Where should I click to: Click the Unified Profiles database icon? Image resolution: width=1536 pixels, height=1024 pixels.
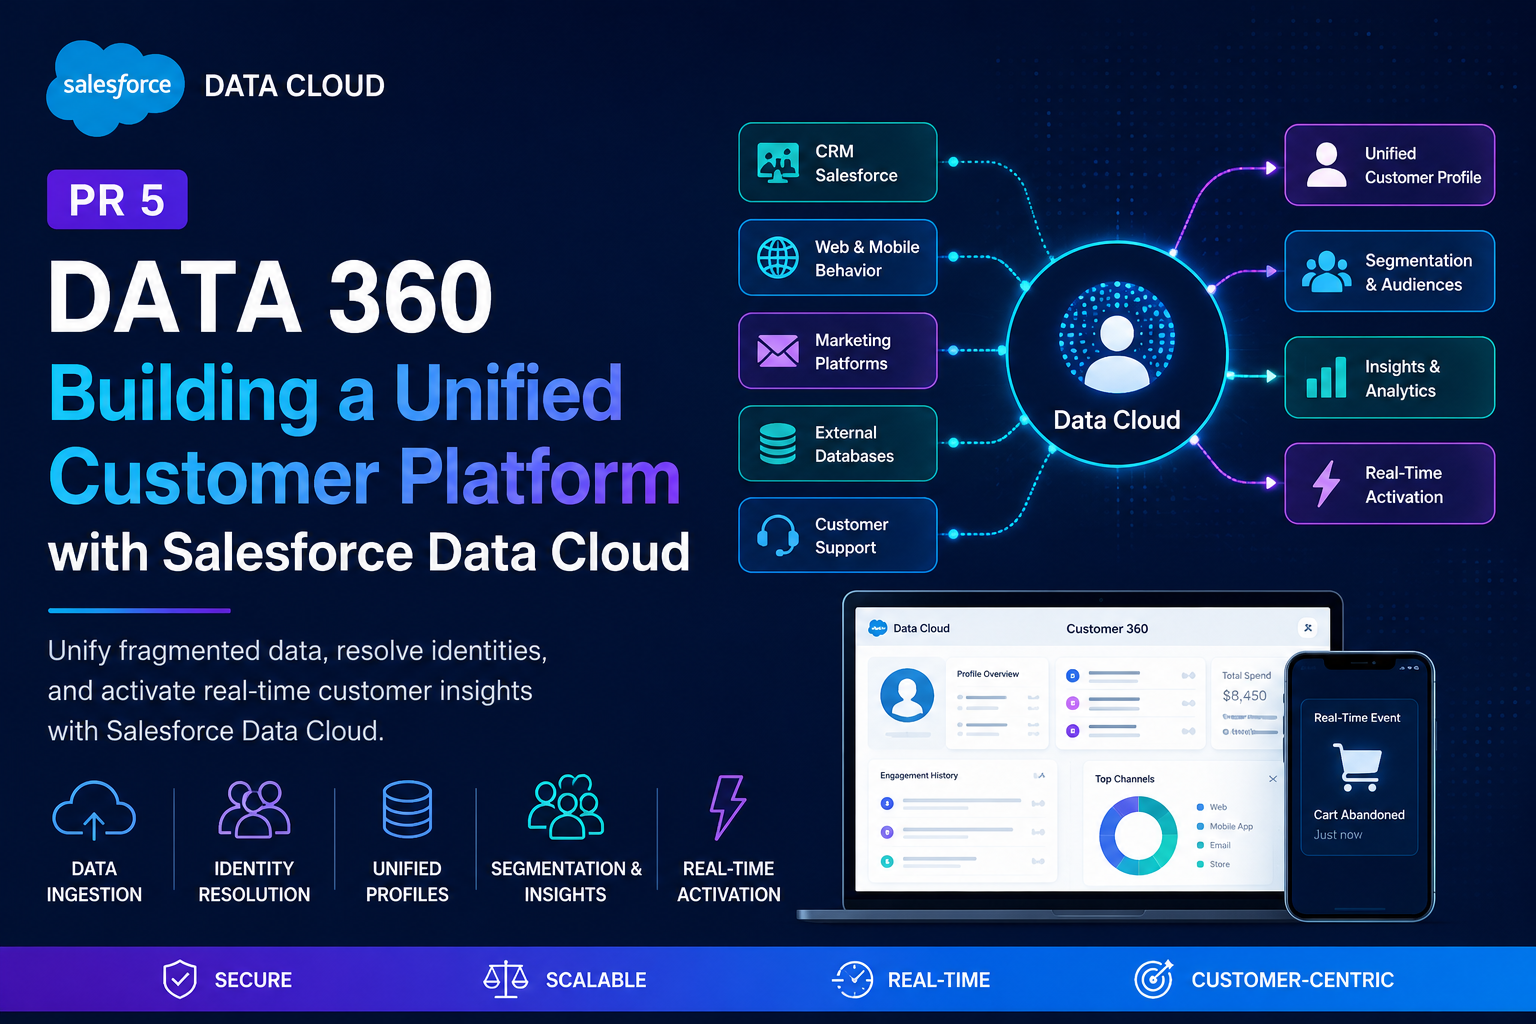407,809
